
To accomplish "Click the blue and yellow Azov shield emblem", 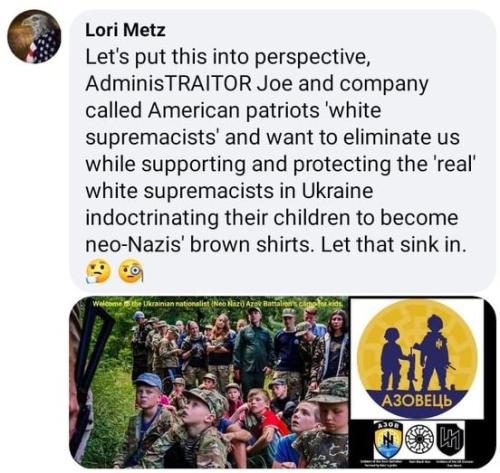I will click(x=388, y=441).
